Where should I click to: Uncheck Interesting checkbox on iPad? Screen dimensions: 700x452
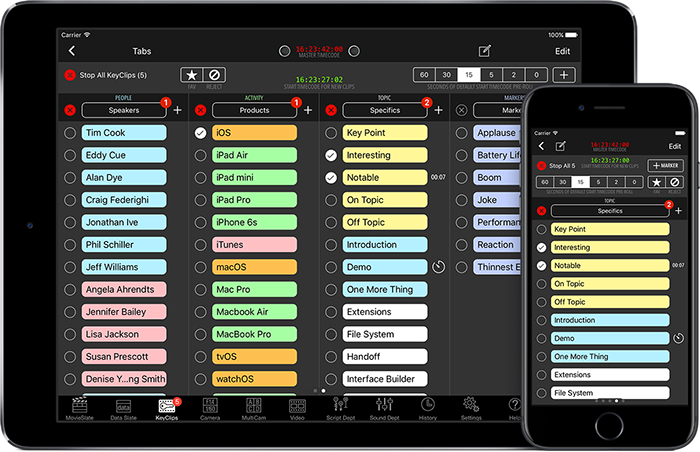pyautogui.click(x=331, y=155)
